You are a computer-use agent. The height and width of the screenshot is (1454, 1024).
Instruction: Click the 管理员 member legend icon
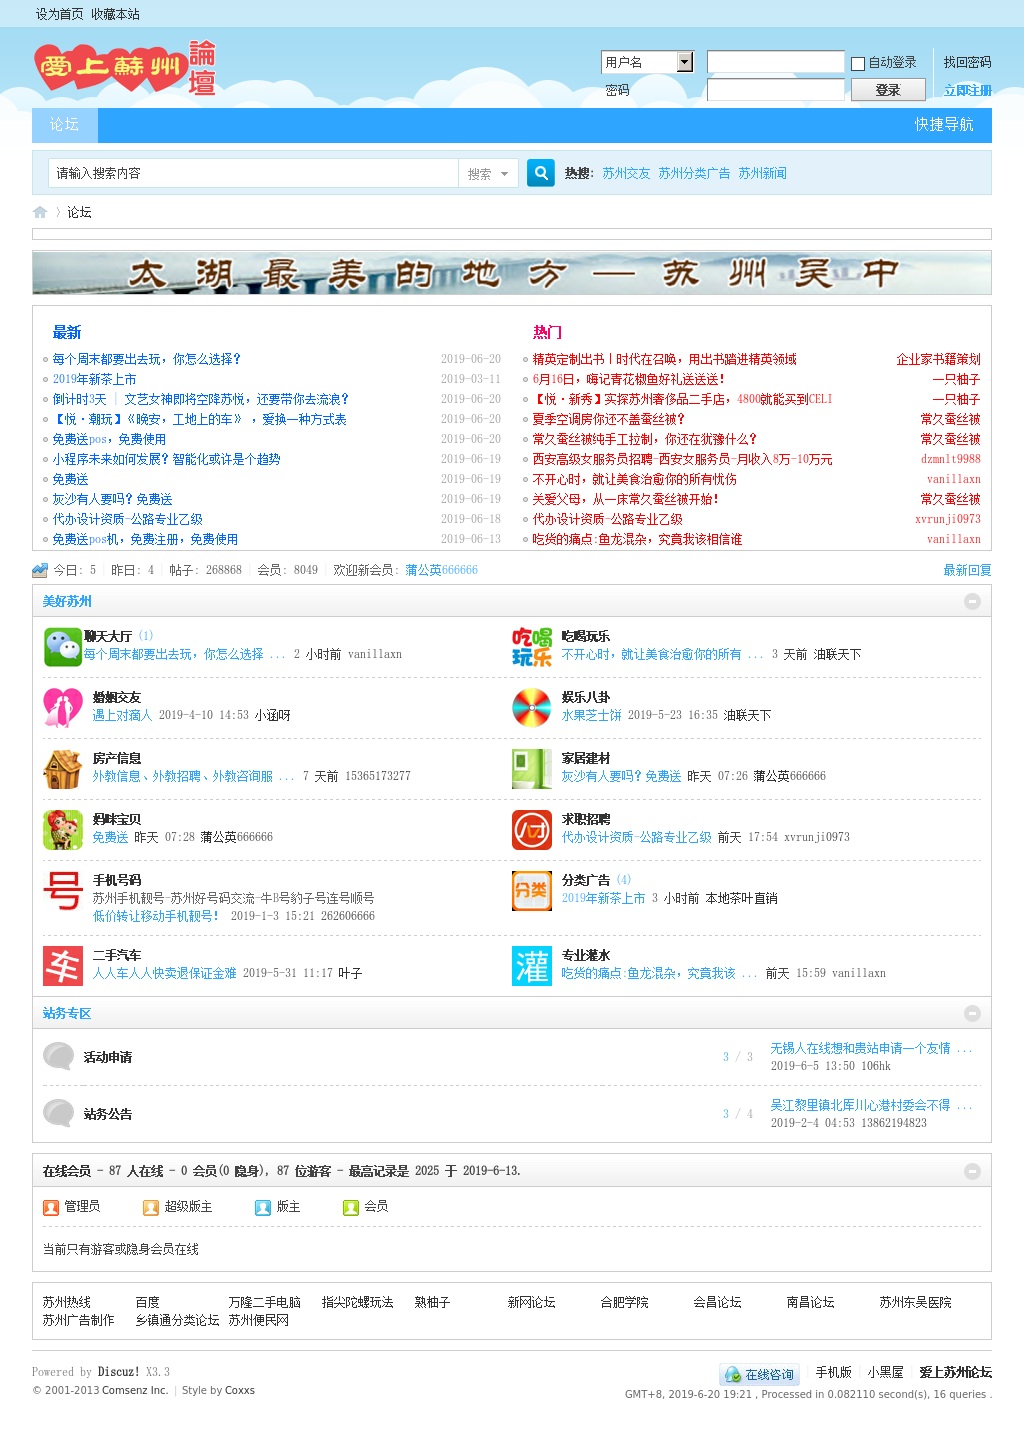click(51, 1207)
